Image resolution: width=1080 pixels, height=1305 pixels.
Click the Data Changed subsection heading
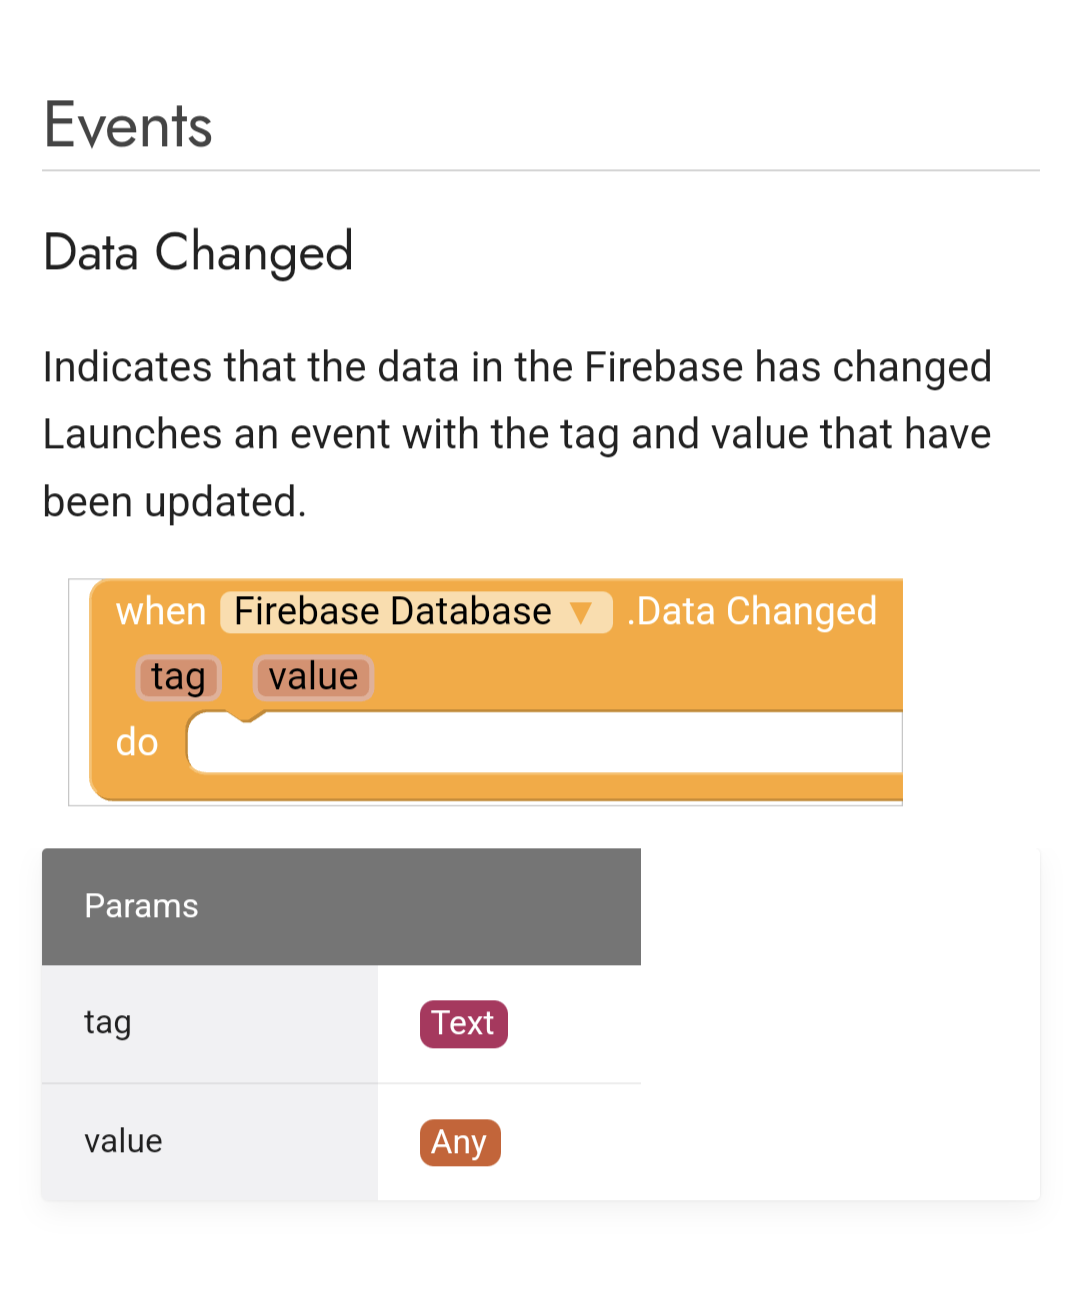coord(198,252)
